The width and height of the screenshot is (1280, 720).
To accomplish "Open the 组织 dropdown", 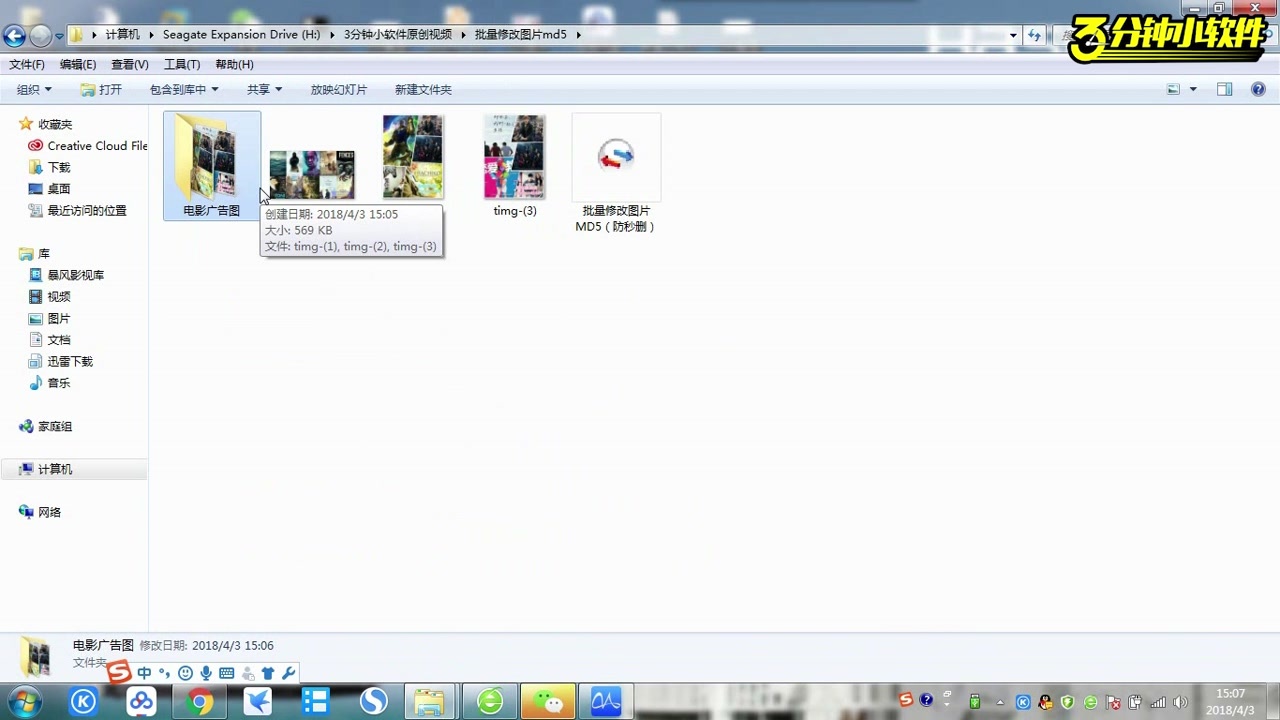I will click(x=34, y=90).
